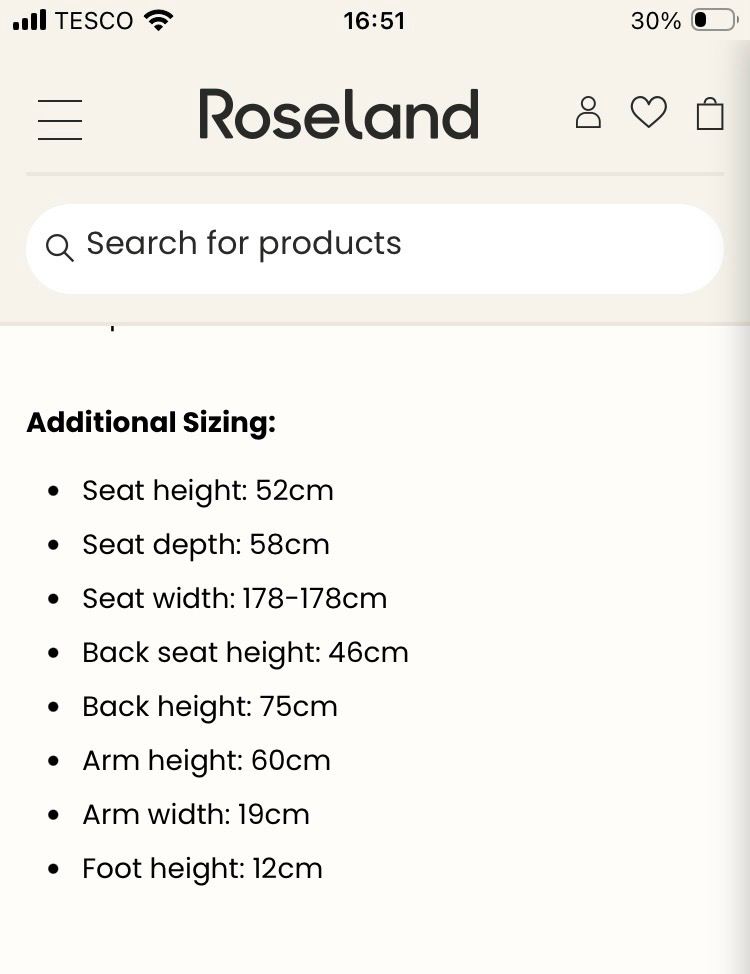Tap the 30% battery percentage text

pos(655,20)
